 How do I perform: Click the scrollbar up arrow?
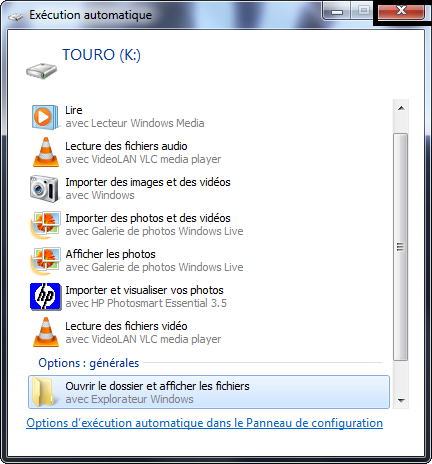(401, 108)
